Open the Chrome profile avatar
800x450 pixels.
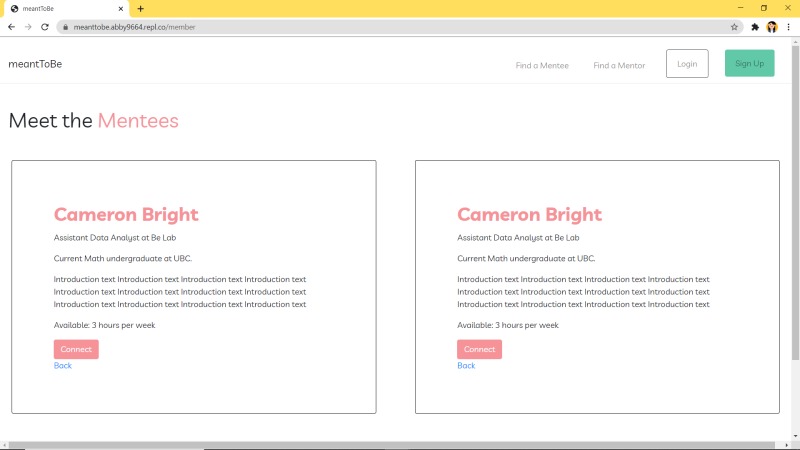(772, 27)
